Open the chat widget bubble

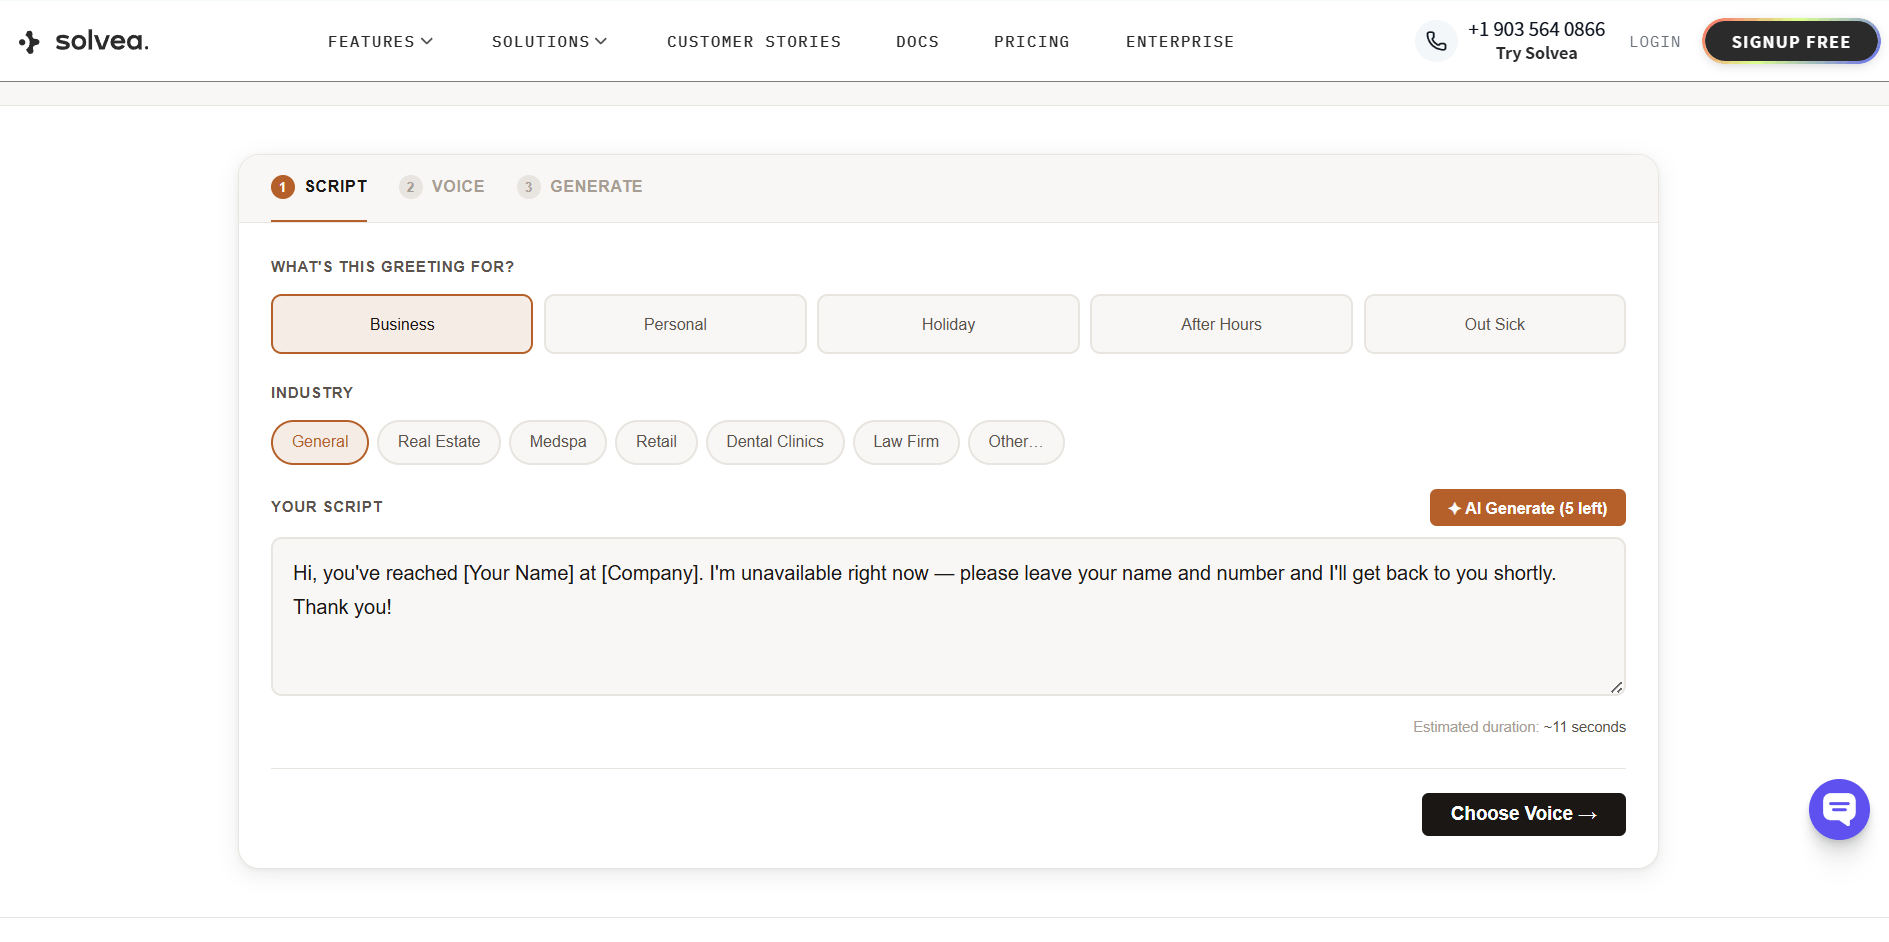coord(1838,809)
